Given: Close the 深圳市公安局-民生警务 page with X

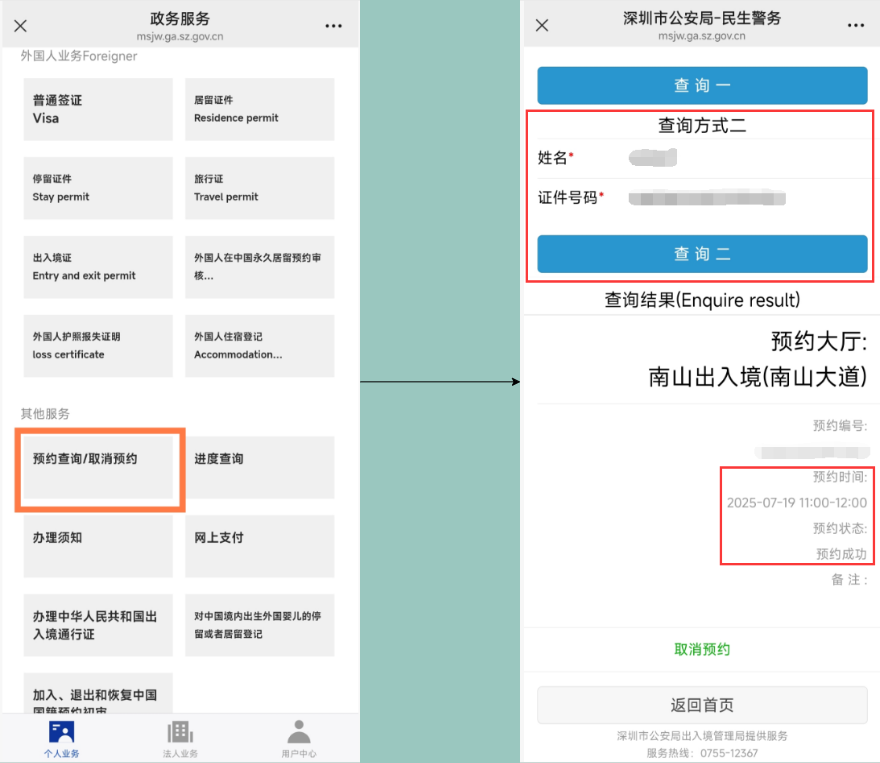Looking at the screenshot, I should click(x=542, y=25).
